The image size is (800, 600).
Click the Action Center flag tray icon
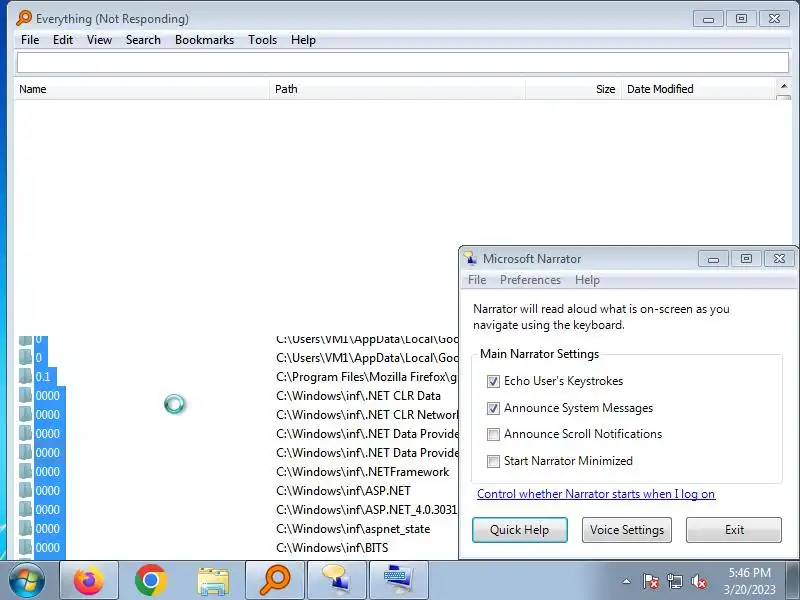651,581
